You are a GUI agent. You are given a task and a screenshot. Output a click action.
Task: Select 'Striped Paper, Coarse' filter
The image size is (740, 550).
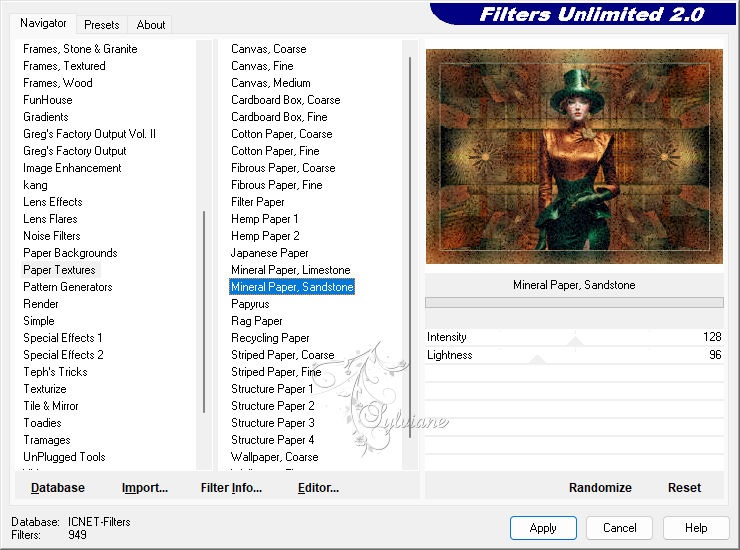(x=283, y=355)
